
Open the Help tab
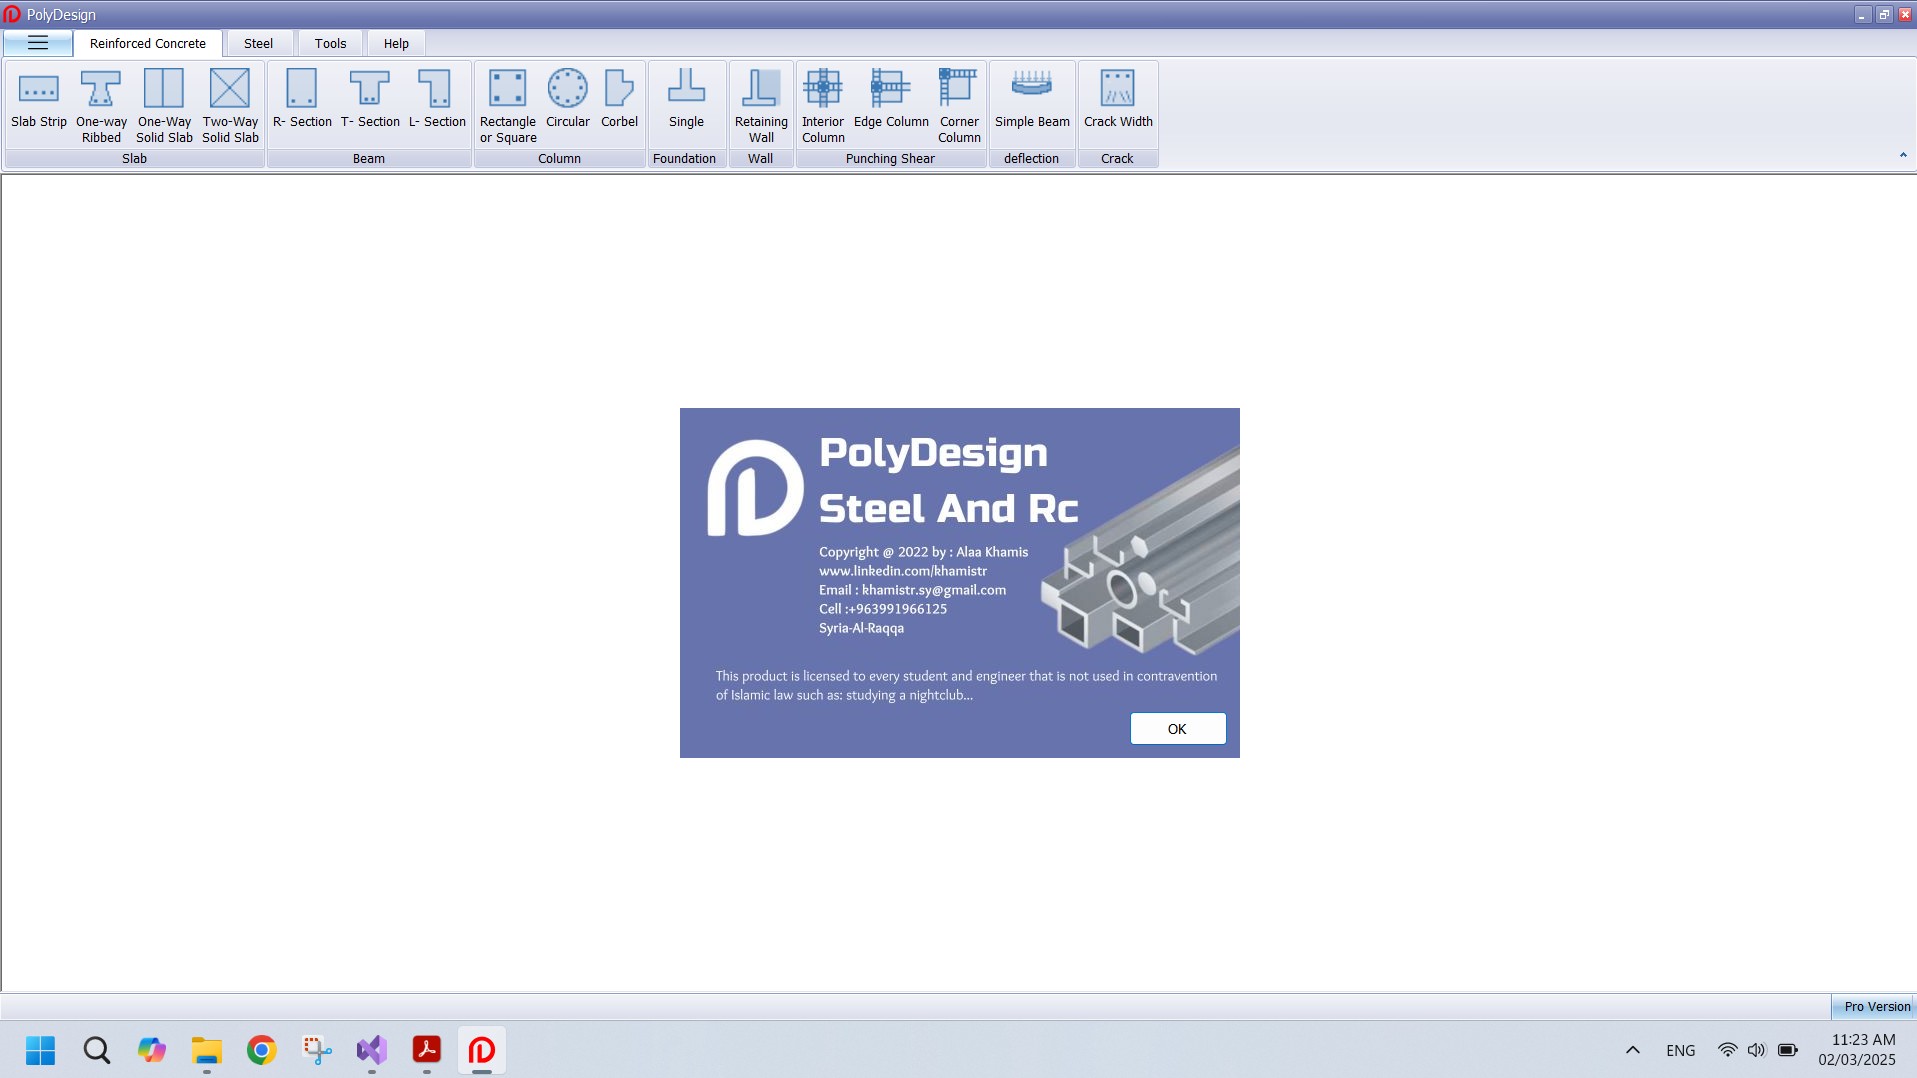coord(396,43)
